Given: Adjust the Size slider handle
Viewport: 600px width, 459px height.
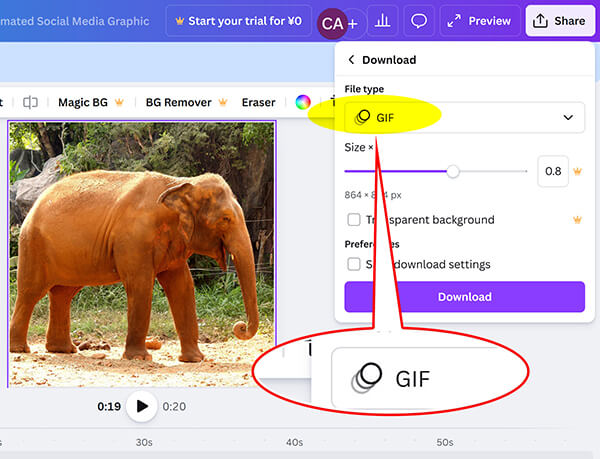Looking at the screenshot, I should click(x=453, y=171).
